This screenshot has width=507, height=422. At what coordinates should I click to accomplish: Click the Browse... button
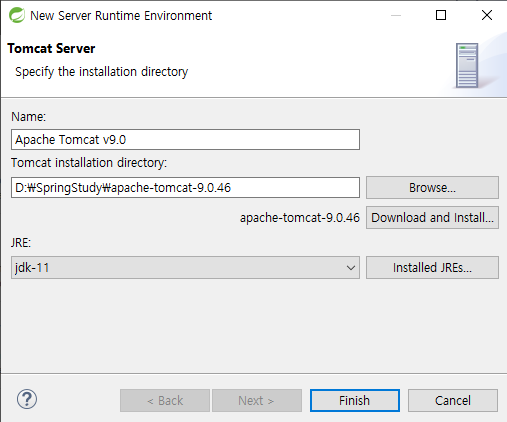pos(432,188)
